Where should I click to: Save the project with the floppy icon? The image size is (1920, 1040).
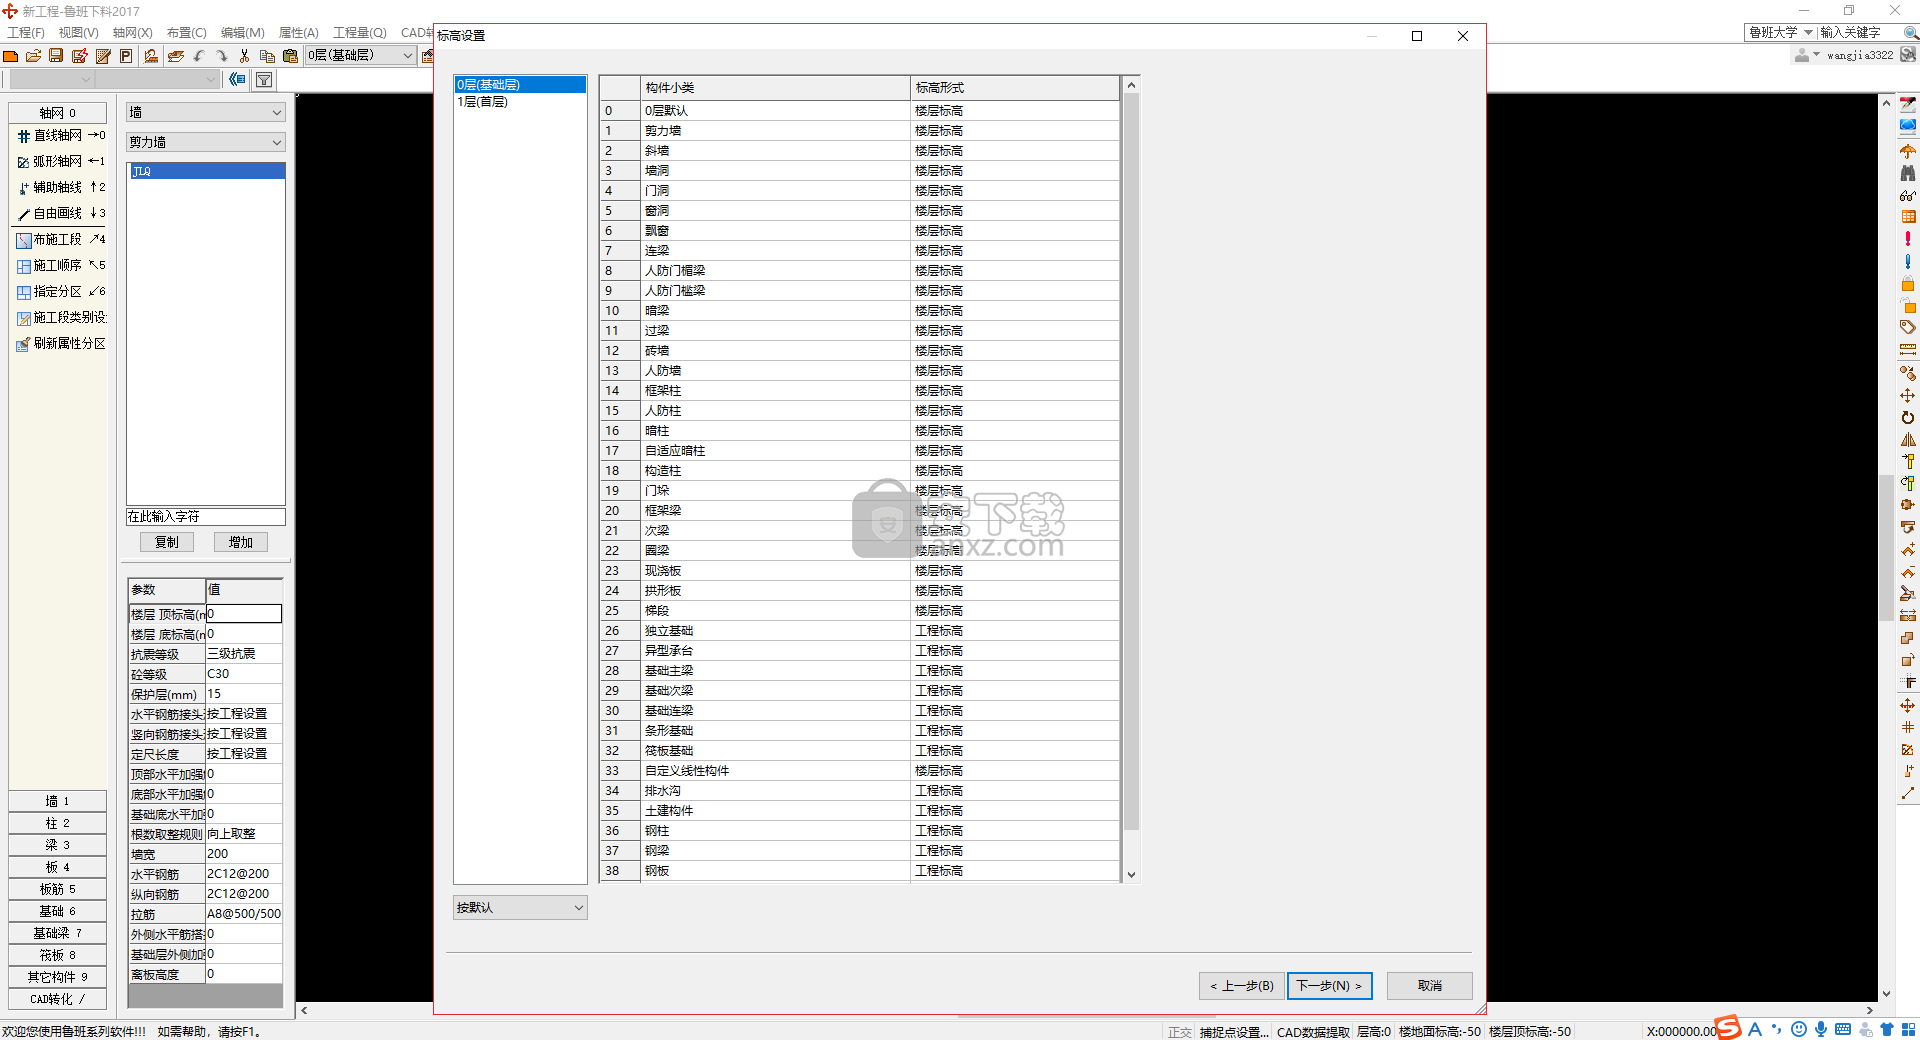(56, 56)
